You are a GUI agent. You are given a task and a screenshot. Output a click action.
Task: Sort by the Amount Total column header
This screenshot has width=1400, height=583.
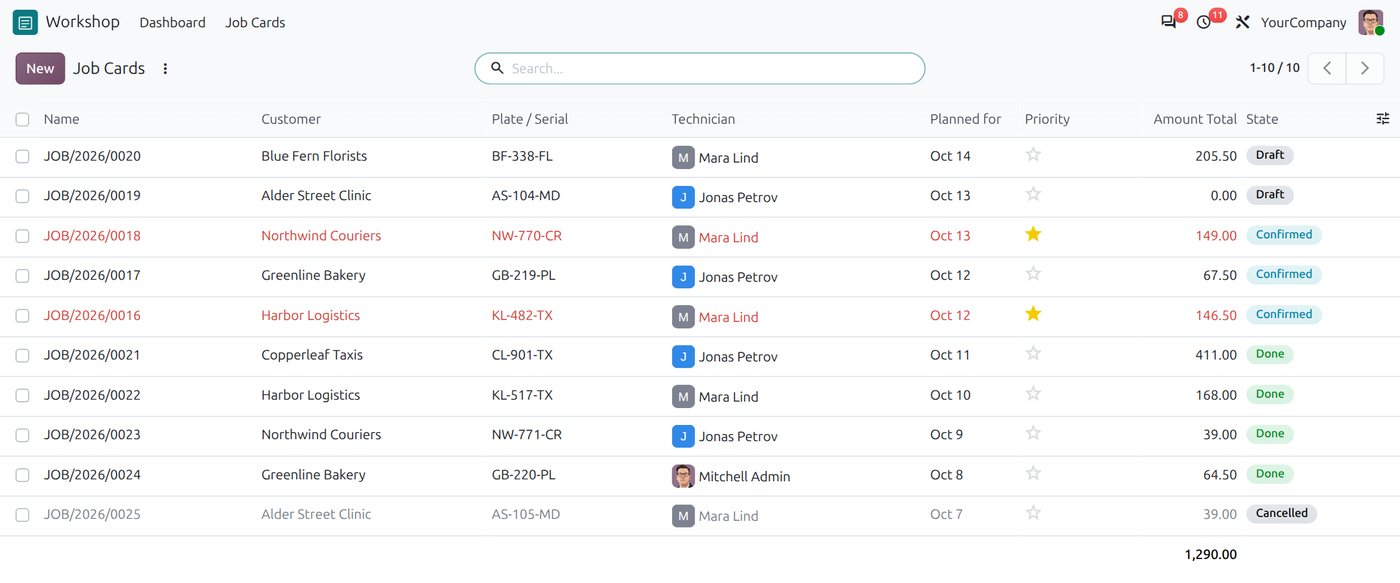click(x=1195, y=119)
